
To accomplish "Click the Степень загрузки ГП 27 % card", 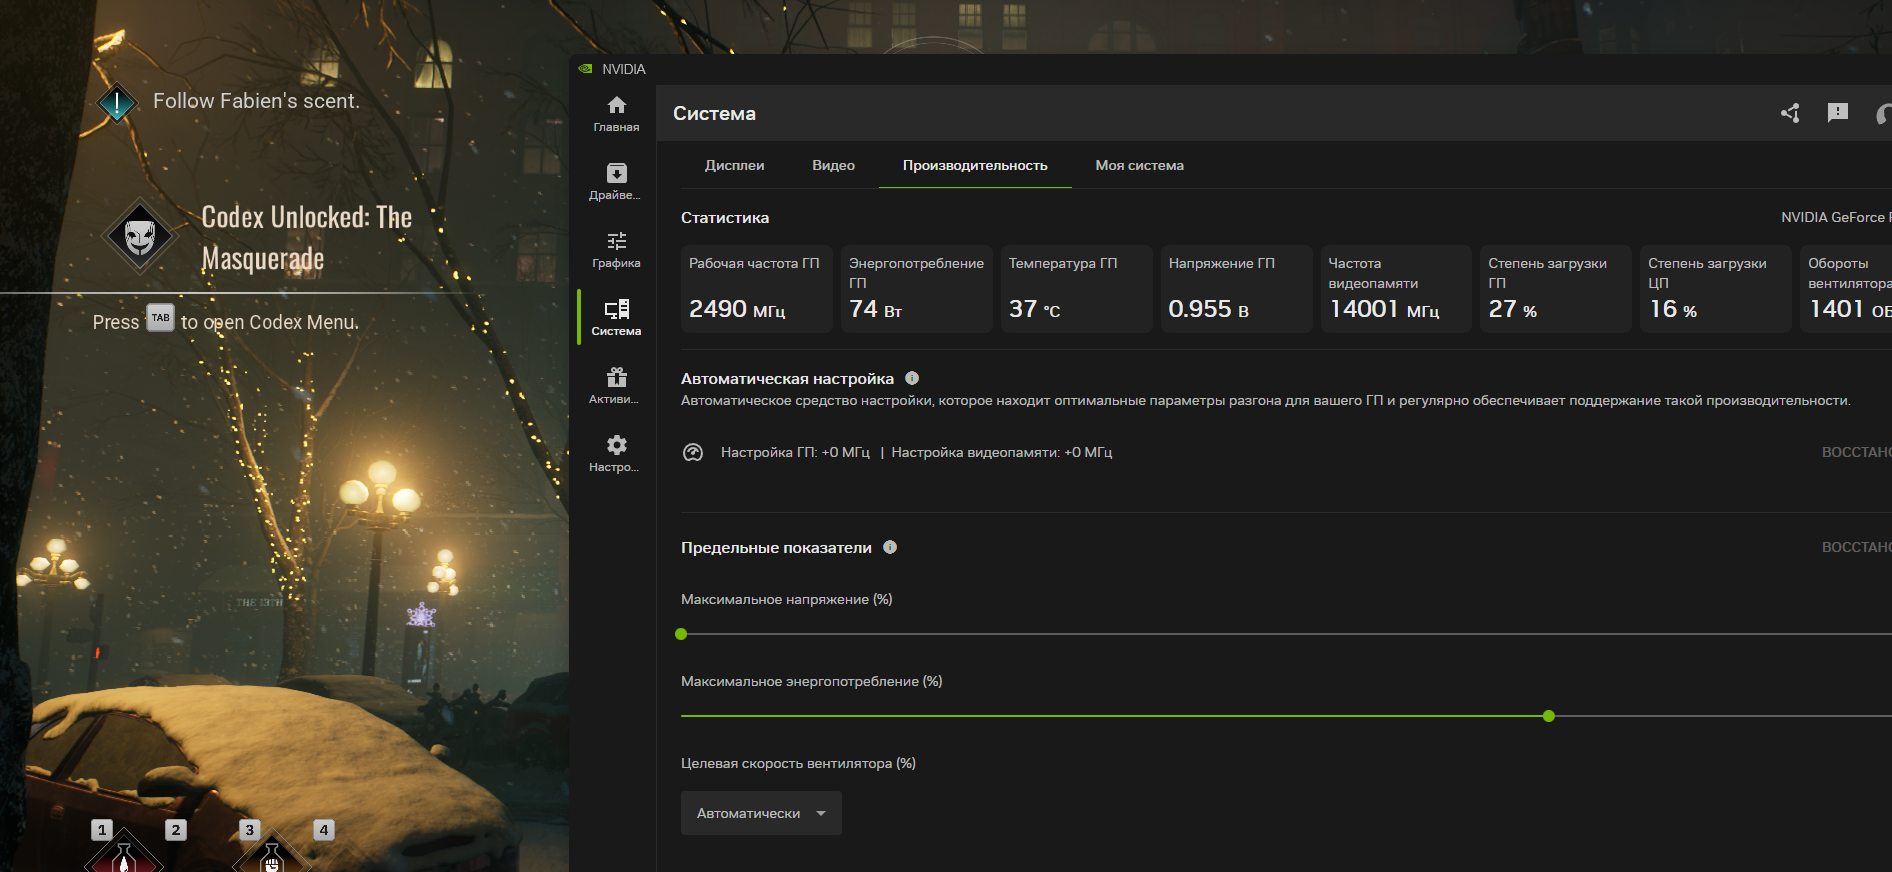I will pos(1556,289).
